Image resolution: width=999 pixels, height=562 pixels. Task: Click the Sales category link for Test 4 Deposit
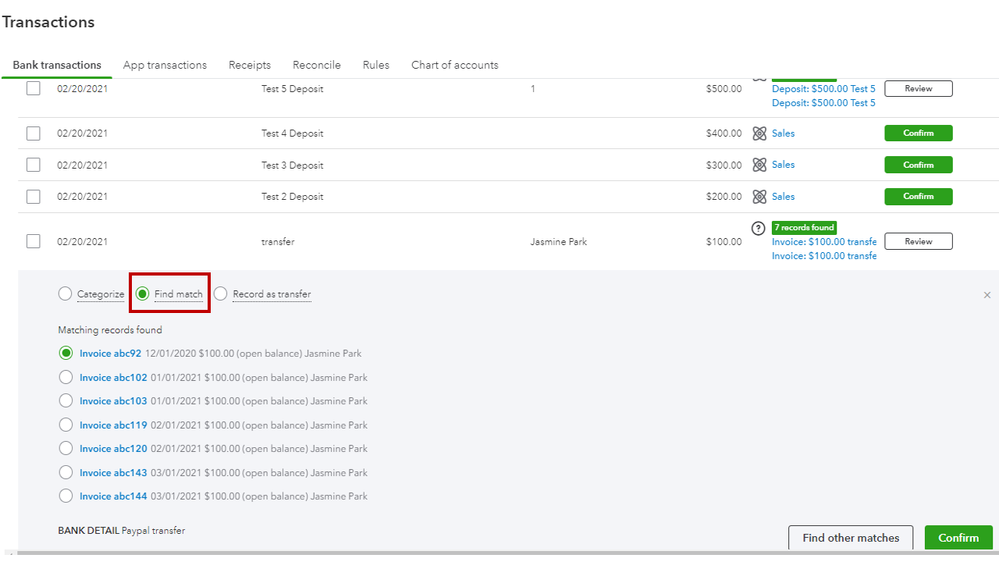tap(783, 133)
